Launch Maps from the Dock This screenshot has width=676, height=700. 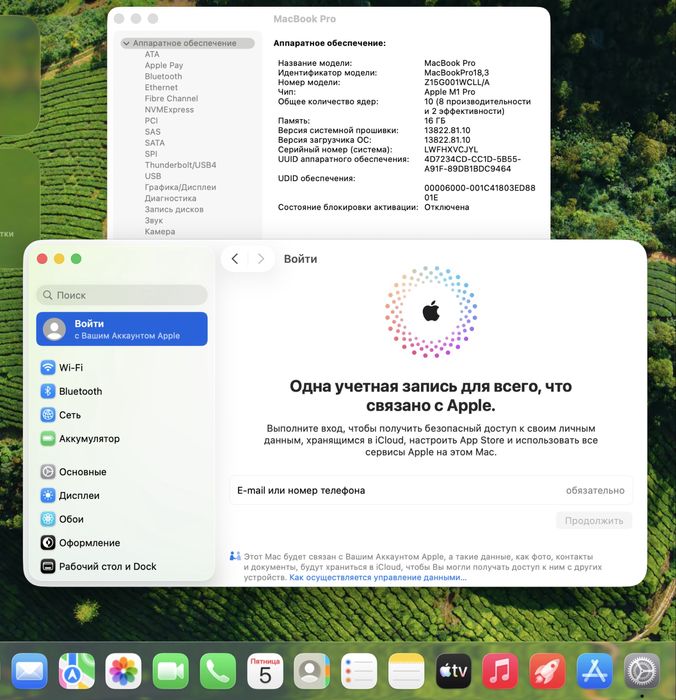(76, 671)
